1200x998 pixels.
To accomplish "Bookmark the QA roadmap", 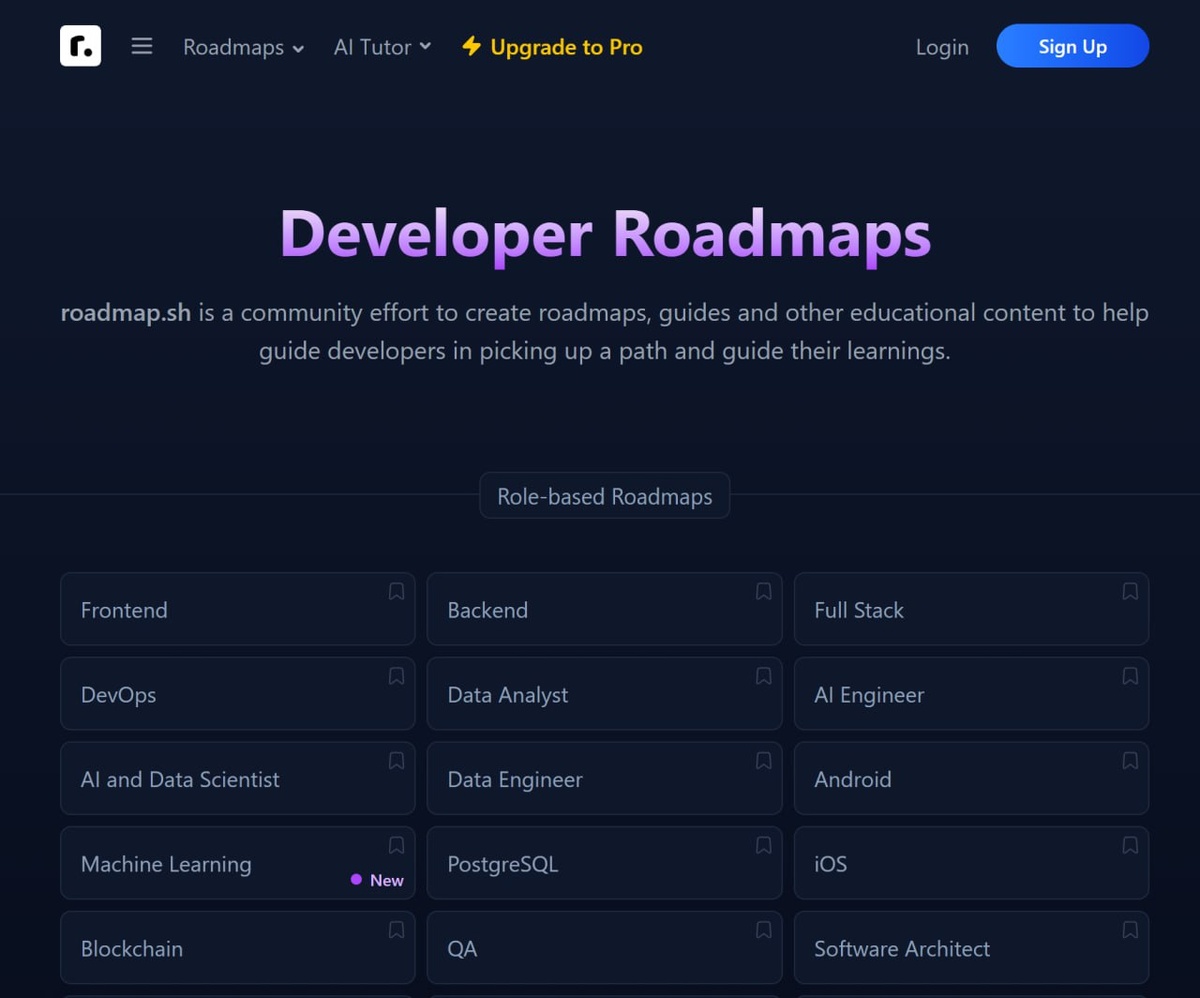I will (763, 930).
